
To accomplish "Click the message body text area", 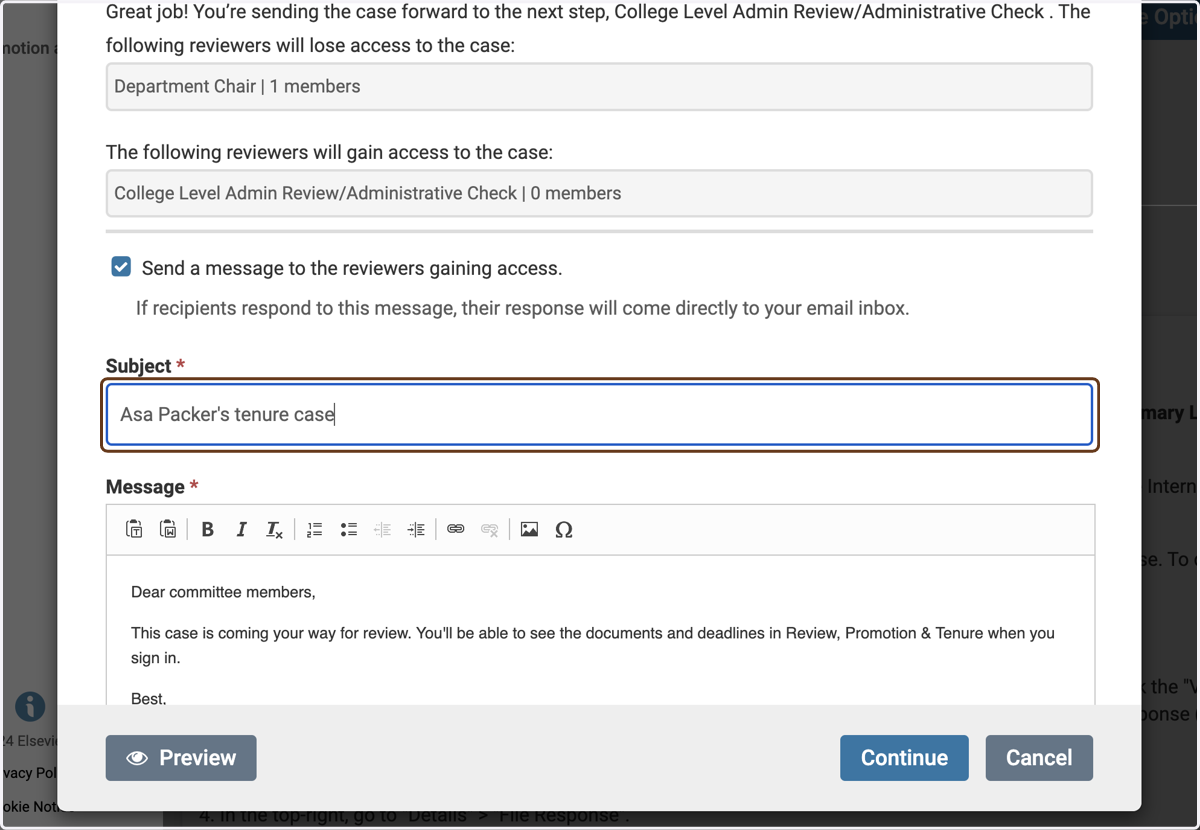I will [x=600, y=630].
